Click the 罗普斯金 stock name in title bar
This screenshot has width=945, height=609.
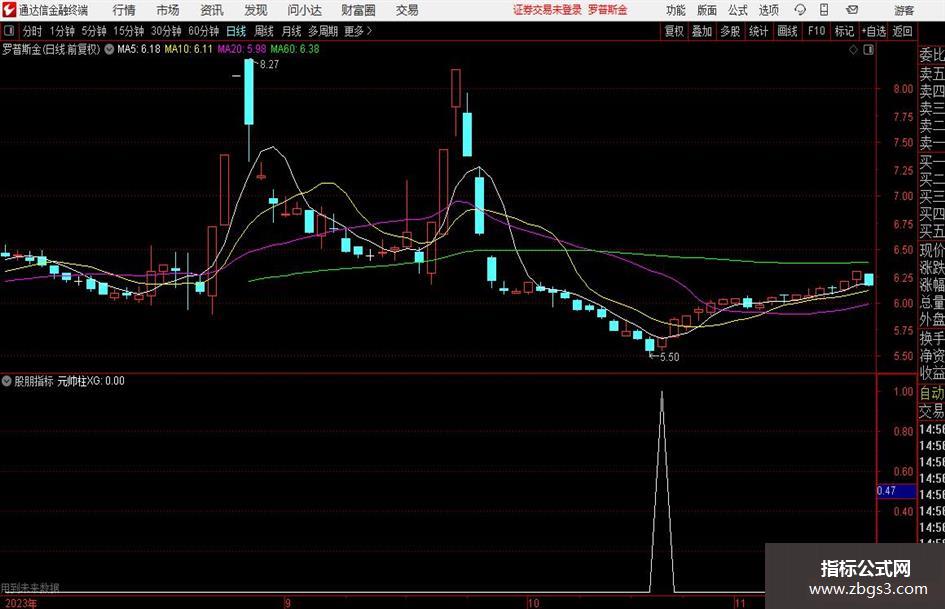click(x=608, y=10)
